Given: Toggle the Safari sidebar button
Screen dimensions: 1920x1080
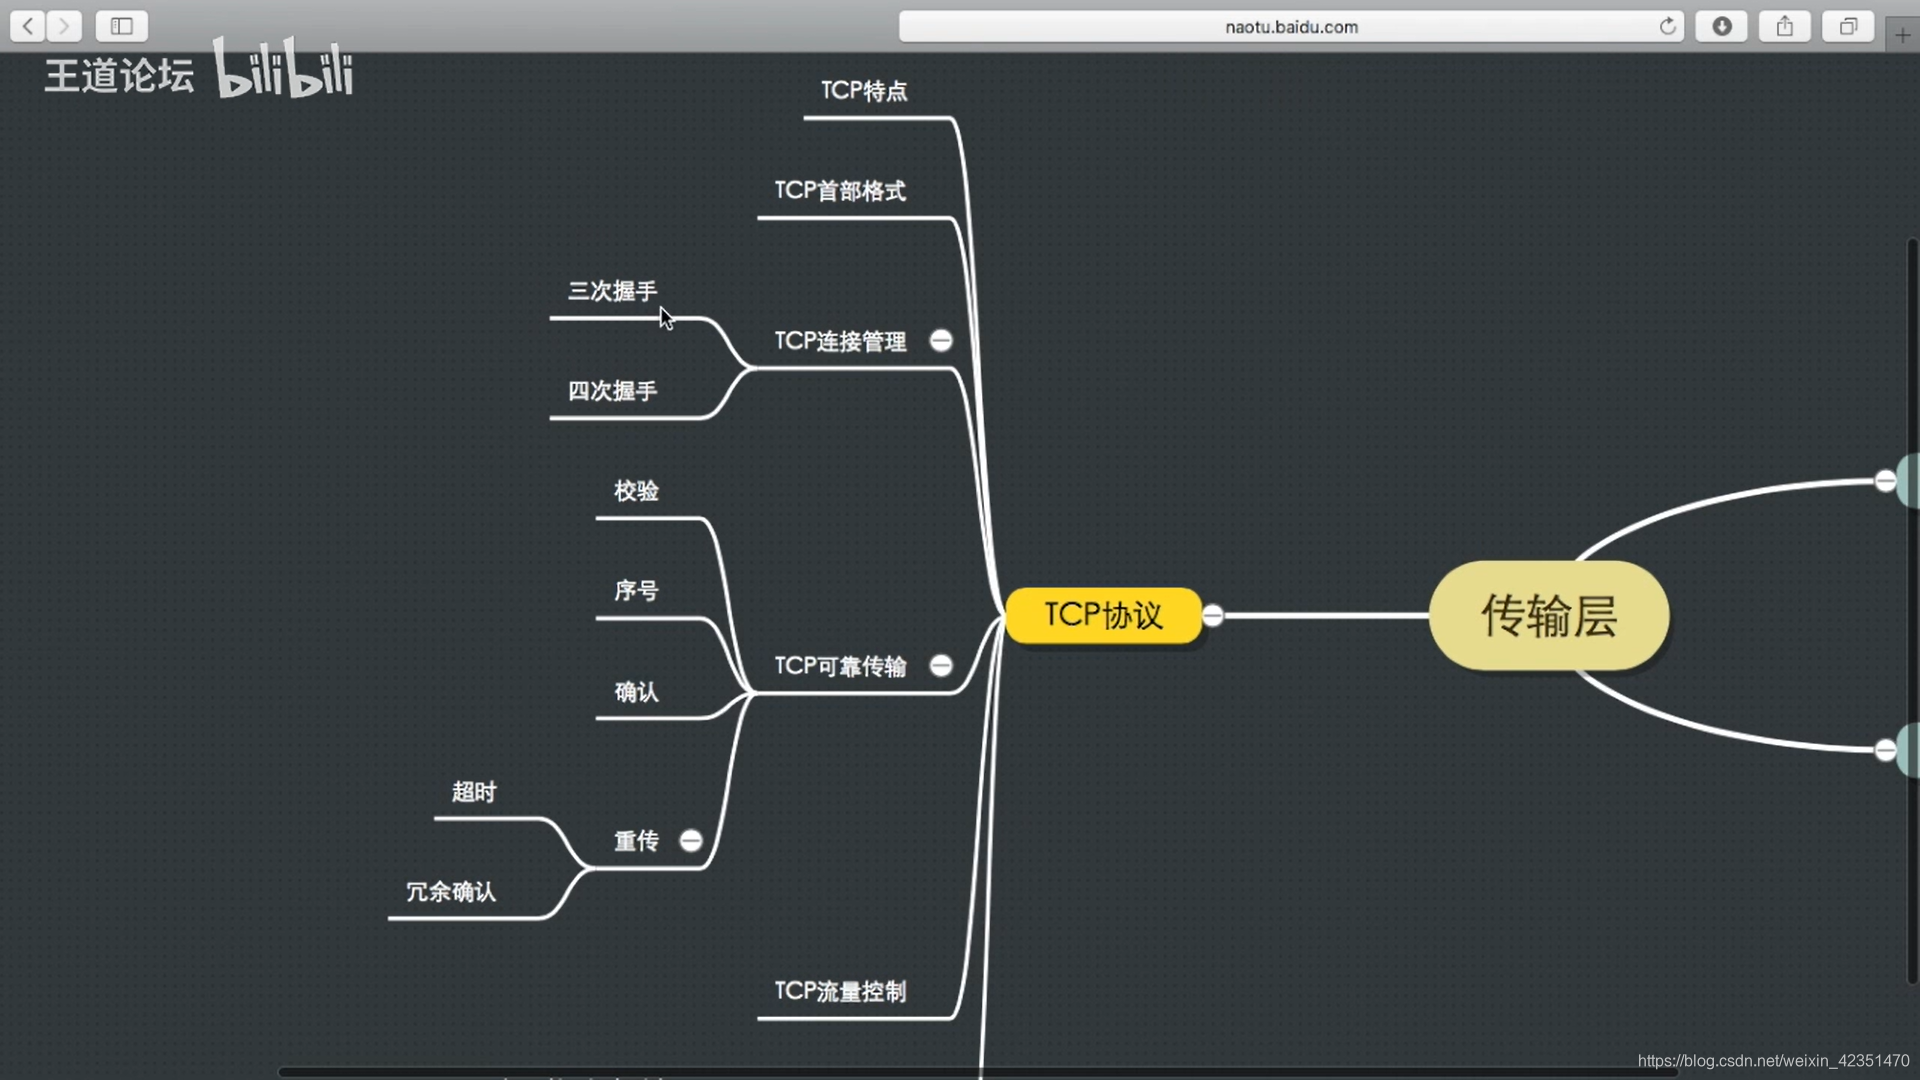Looking at the screenshot, I should pos(122,26).
